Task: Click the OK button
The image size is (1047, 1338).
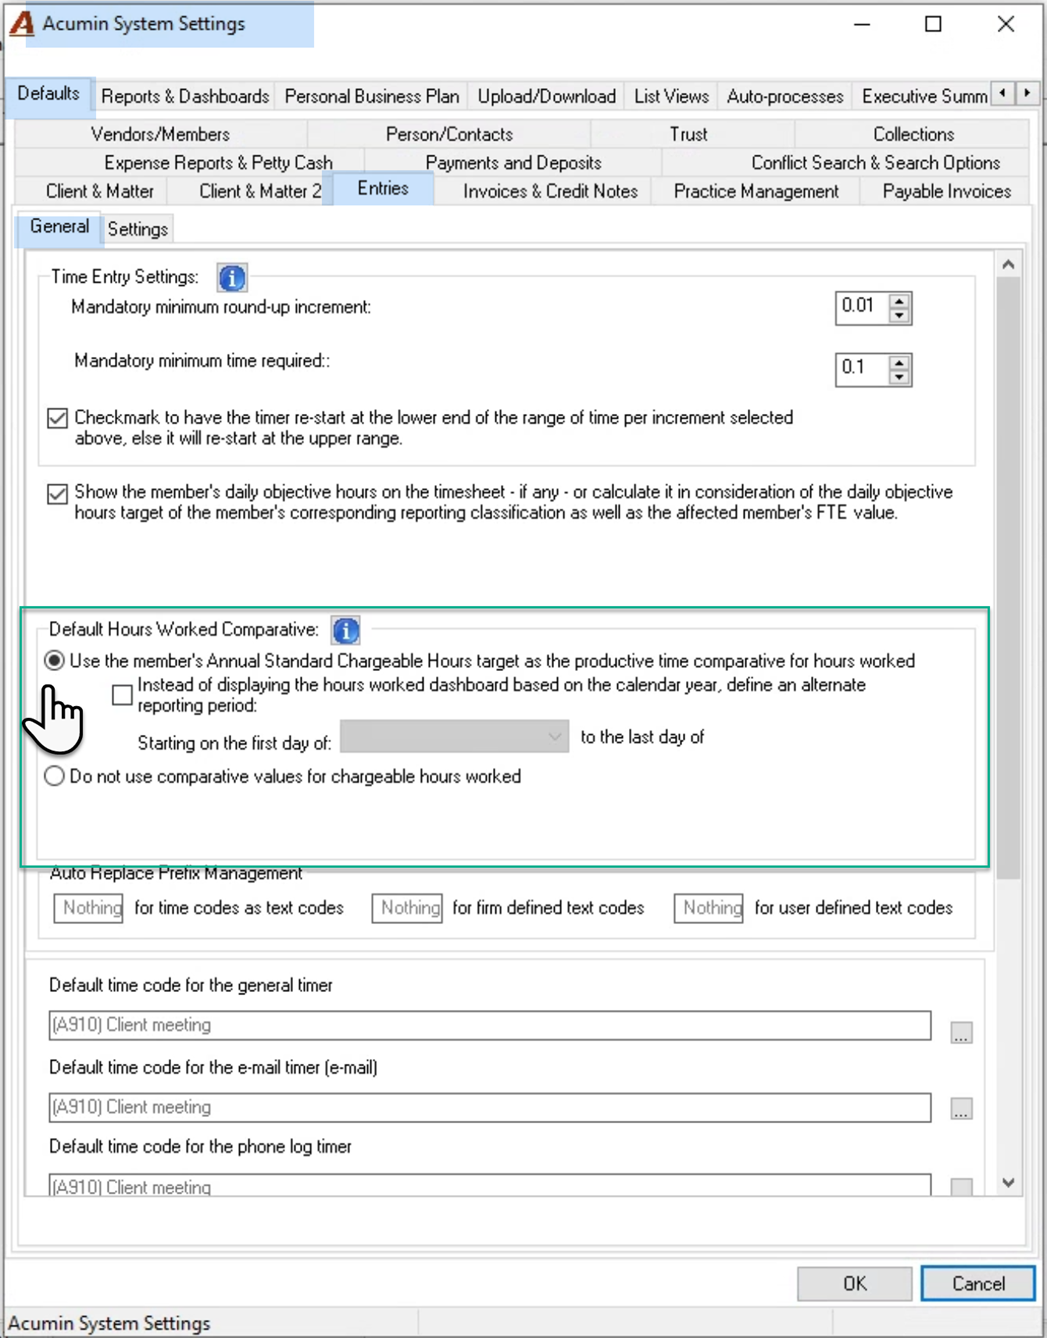Action: 855,1283
